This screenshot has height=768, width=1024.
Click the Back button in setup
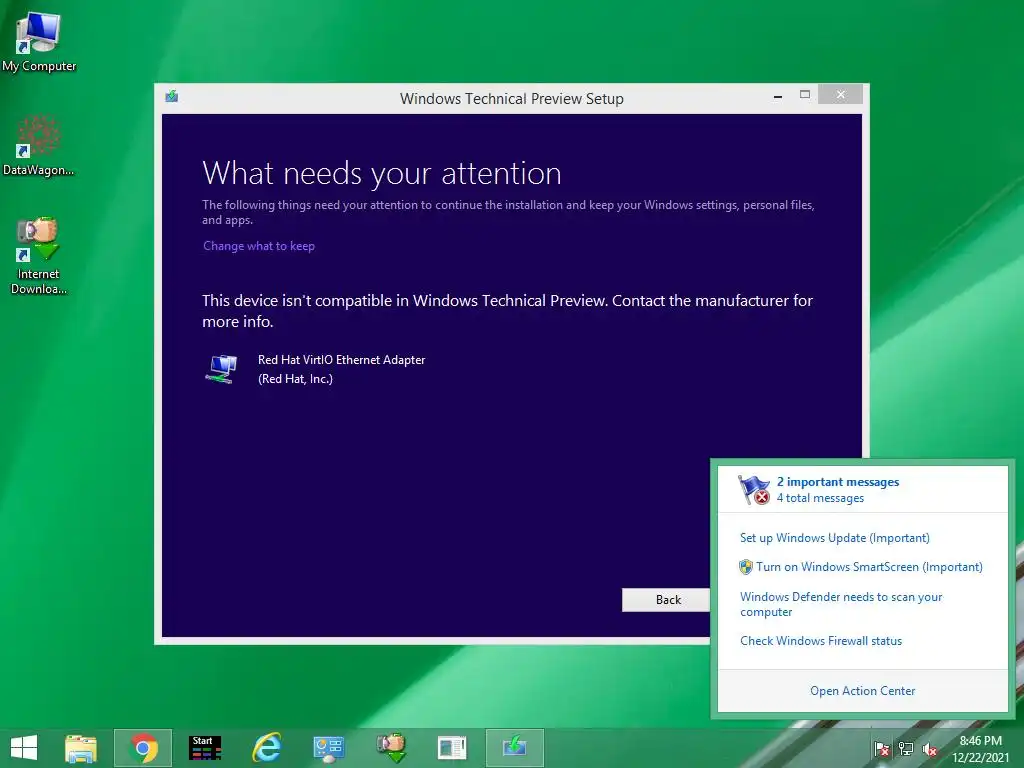(666, 600)
